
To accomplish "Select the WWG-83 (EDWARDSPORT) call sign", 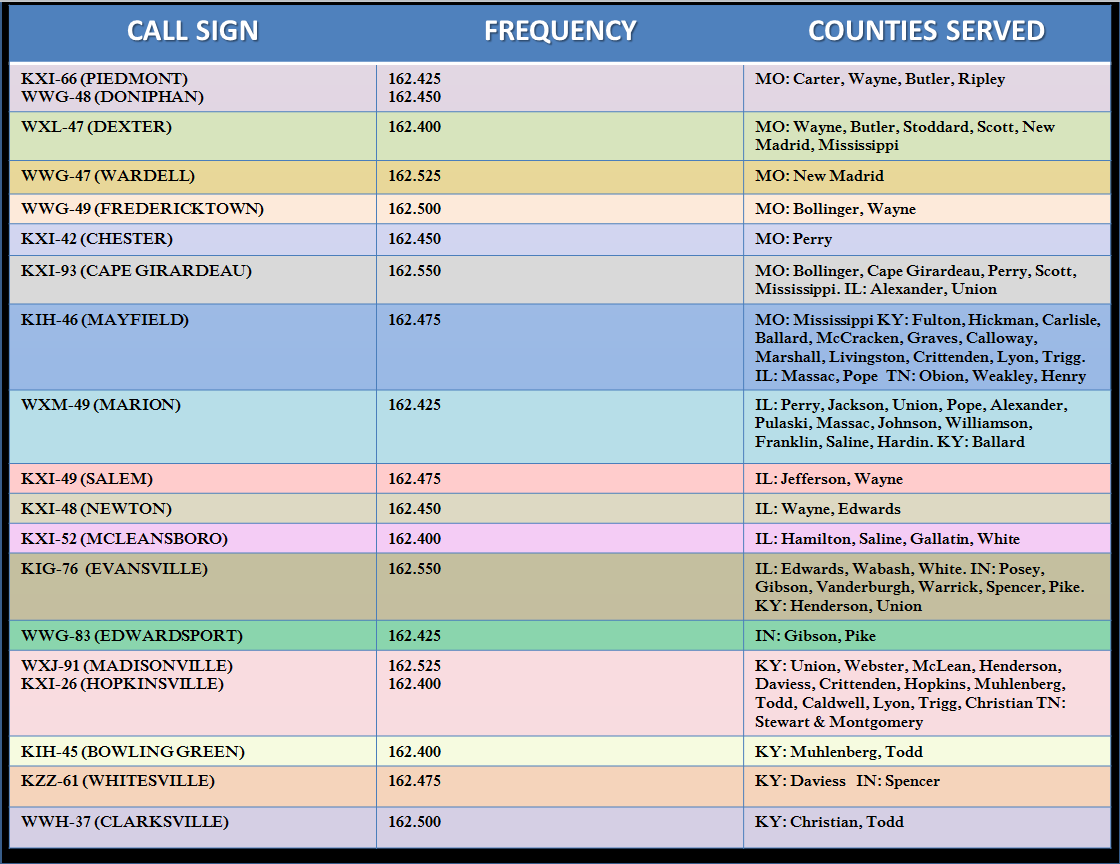I will (132, 636).
